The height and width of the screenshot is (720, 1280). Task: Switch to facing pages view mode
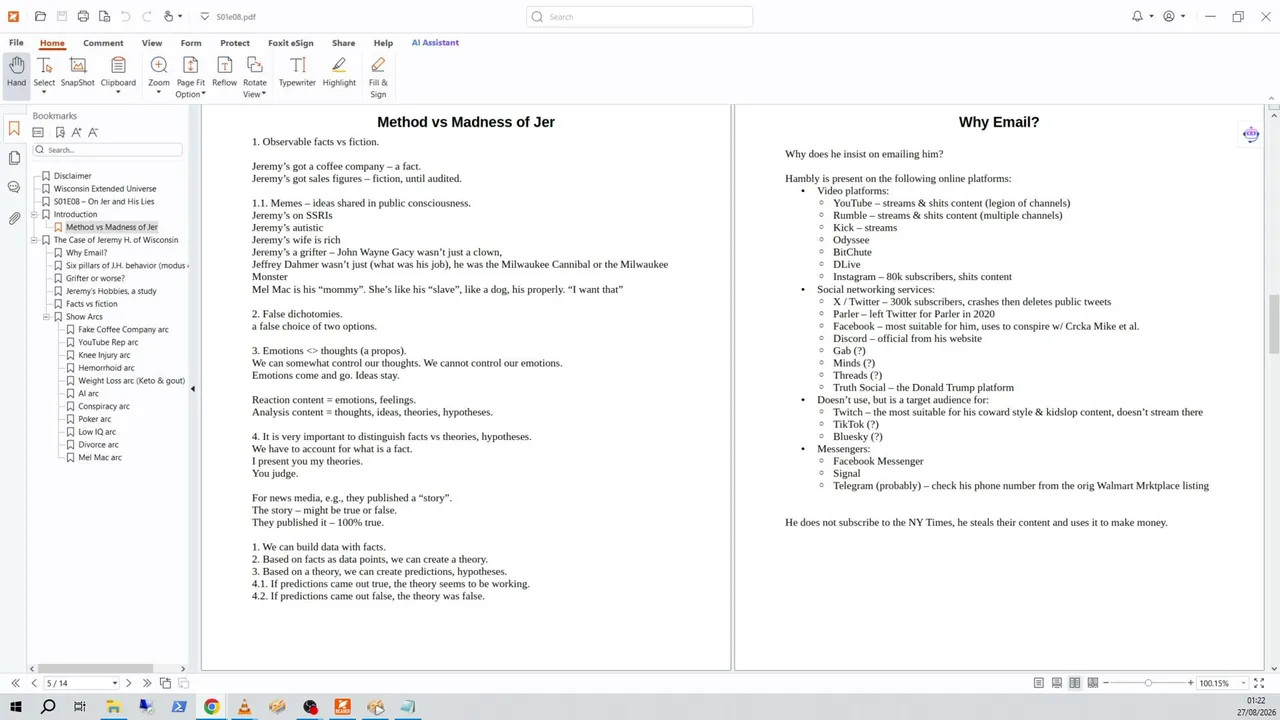[1075, 683]
